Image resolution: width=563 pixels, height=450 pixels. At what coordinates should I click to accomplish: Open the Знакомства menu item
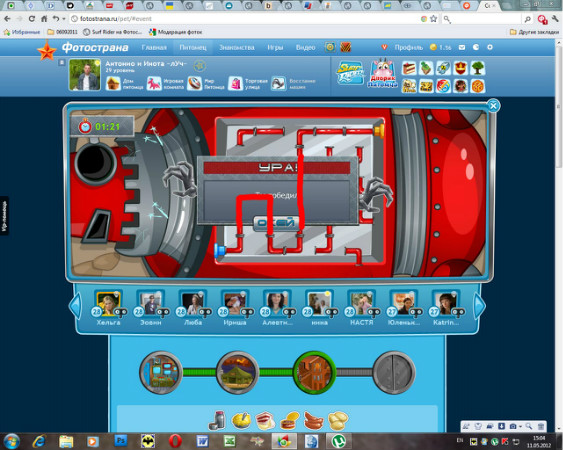(x=237, y=47)
